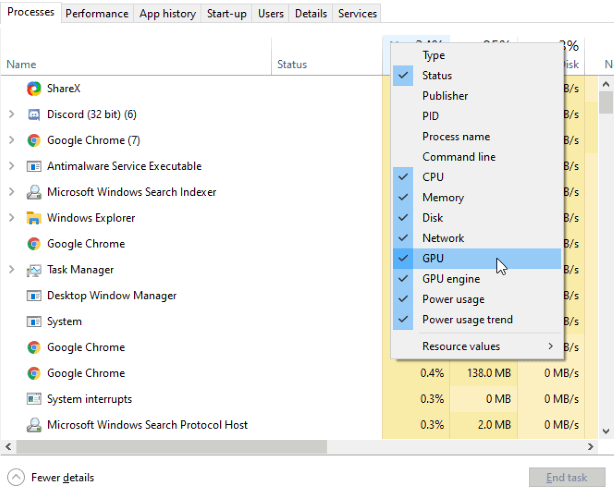The image size is (614, 500).
Task: Select the Processes tab
Action: coord(31,12)
